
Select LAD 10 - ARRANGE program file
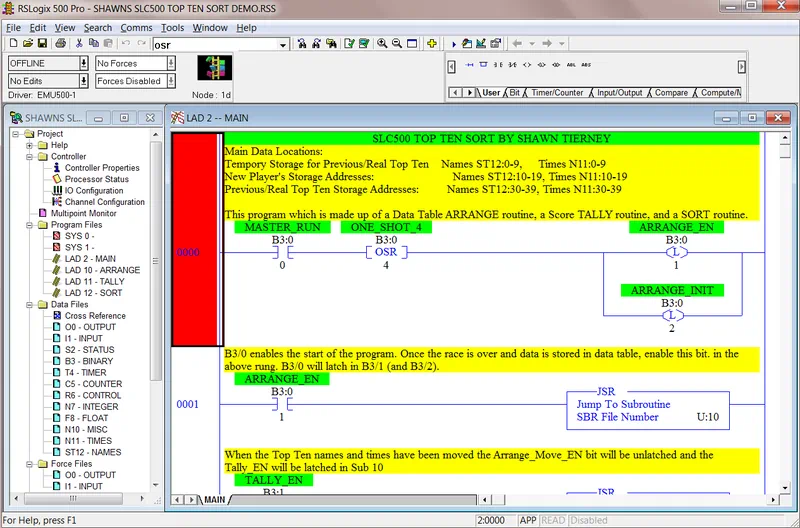click(x=102, y=270)
